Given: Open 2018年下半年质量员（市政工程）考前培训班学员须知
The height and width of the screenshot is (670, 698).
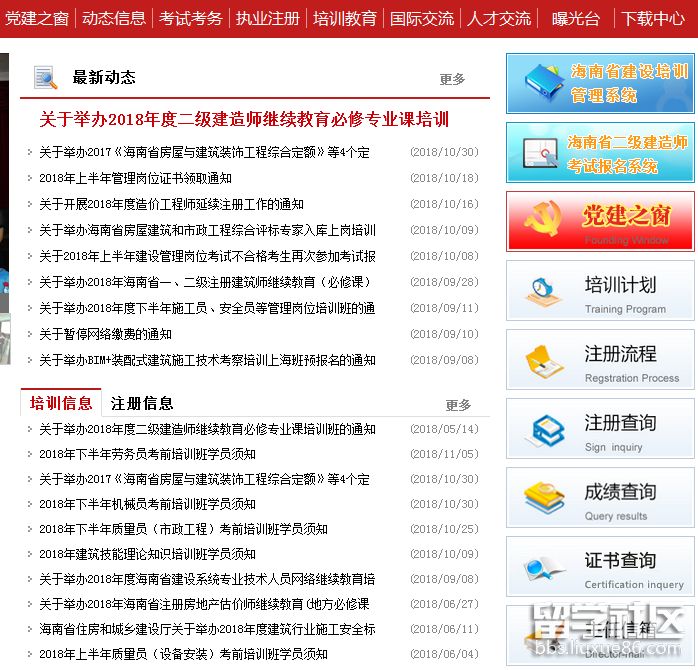Looking at the screenshot, I should tap(183, 529).
